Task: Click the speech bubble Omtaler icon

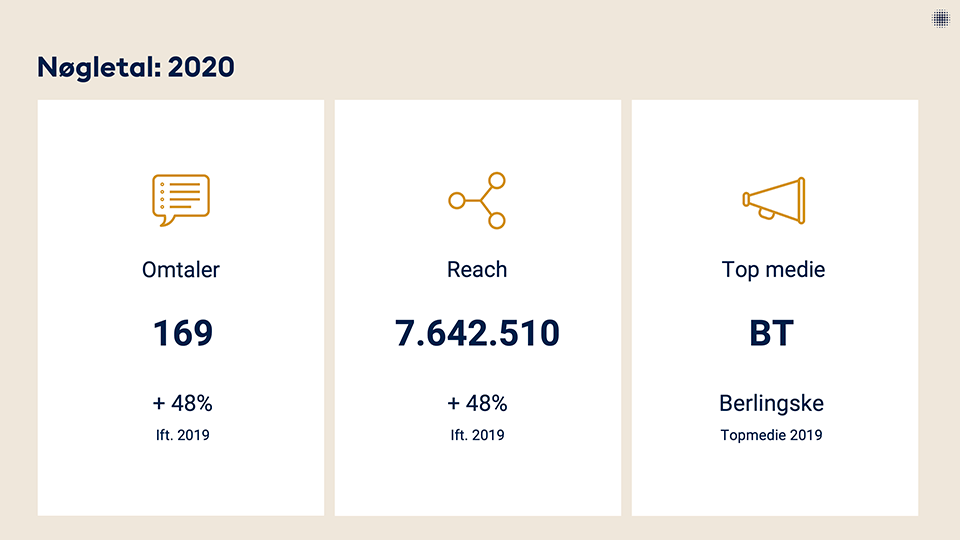Action: click(x=181, y=200)
